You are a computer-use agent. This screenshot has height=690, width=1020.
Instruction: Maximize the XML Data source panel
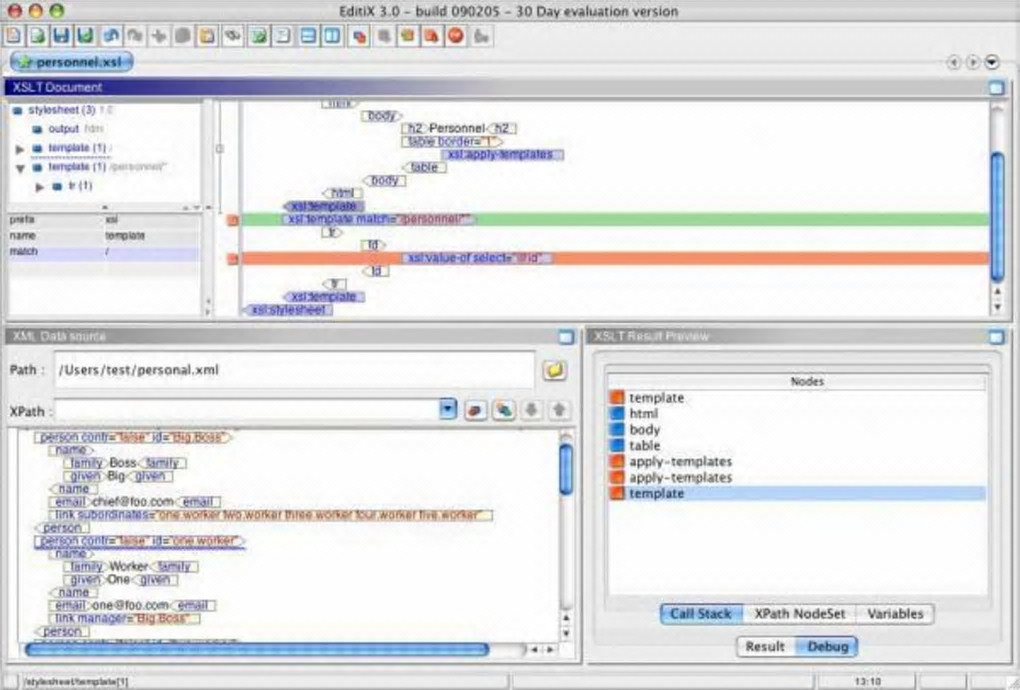pyautogui.click(x=566, y=336)
